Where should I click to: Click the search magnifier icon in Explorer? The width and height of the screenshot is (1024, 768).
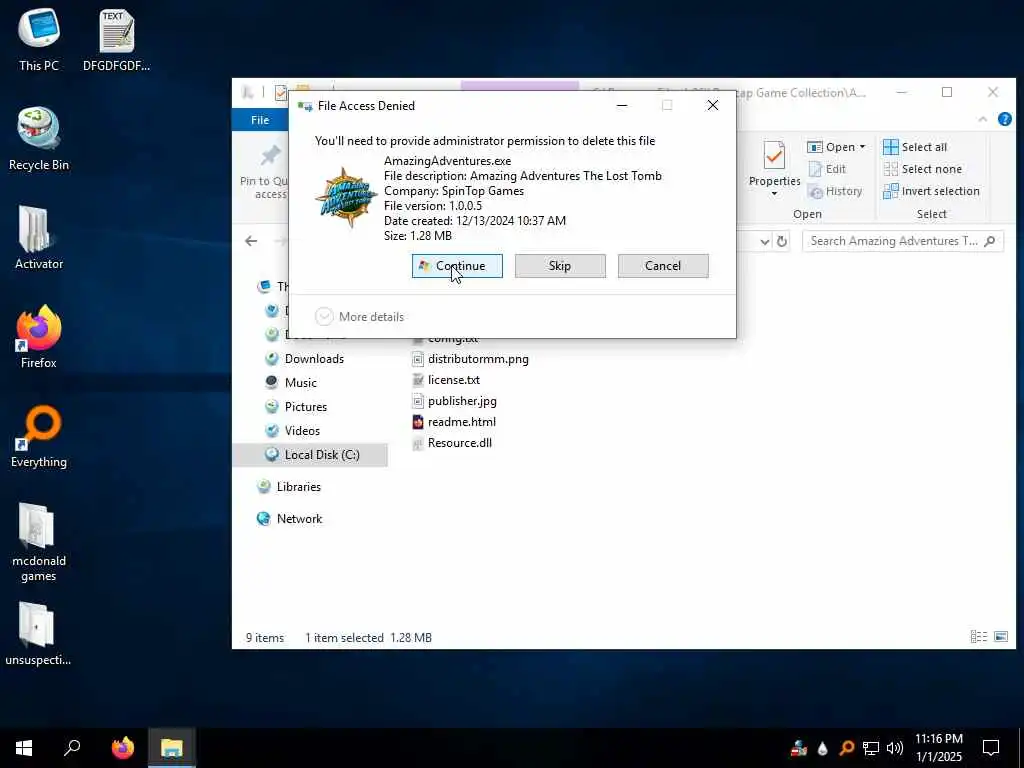[x=990, y=241]
